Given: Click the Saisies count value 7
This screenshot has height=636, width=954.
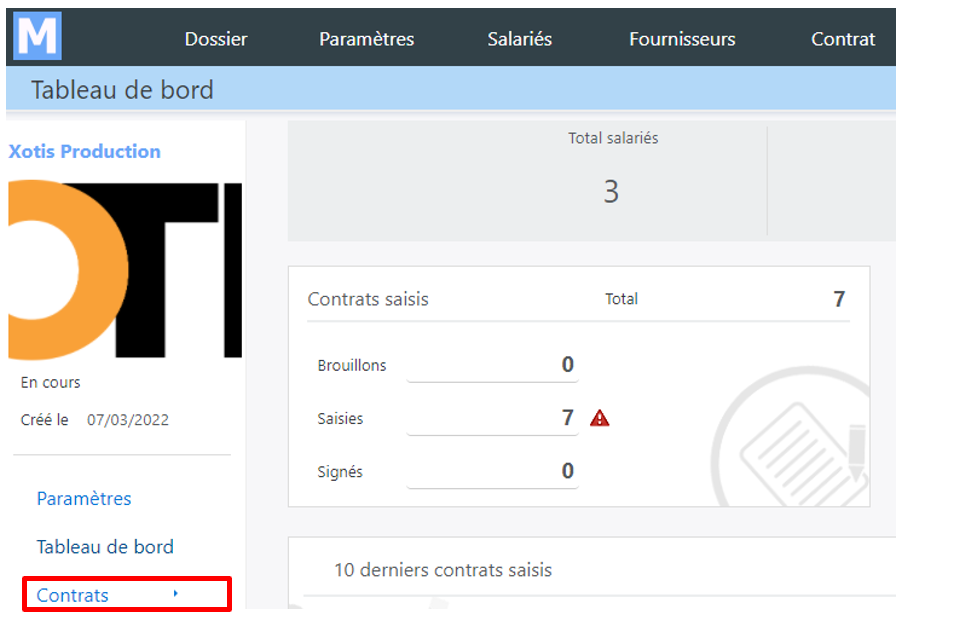Looking at the screenshot, I should 567,418.
